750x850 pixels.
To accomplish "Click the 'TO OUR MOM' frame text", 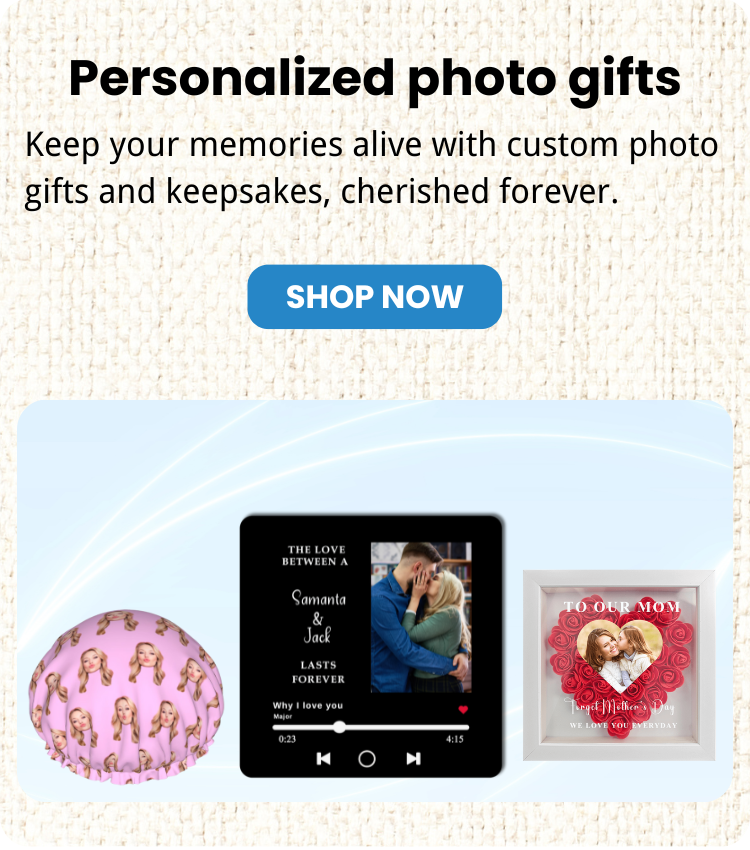I will (622, 607).
